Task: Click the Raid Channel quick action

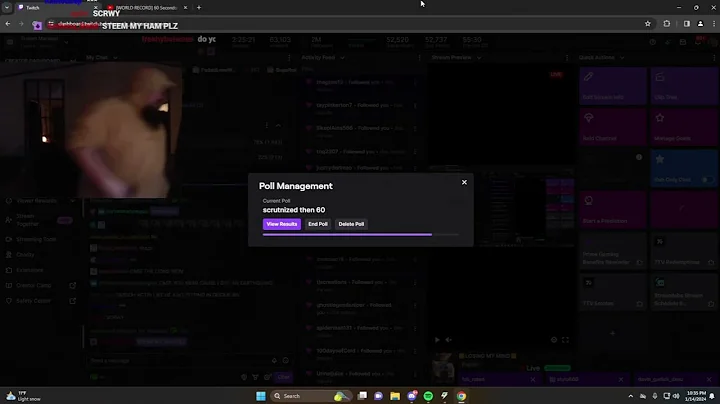Action: click(613, 127)
